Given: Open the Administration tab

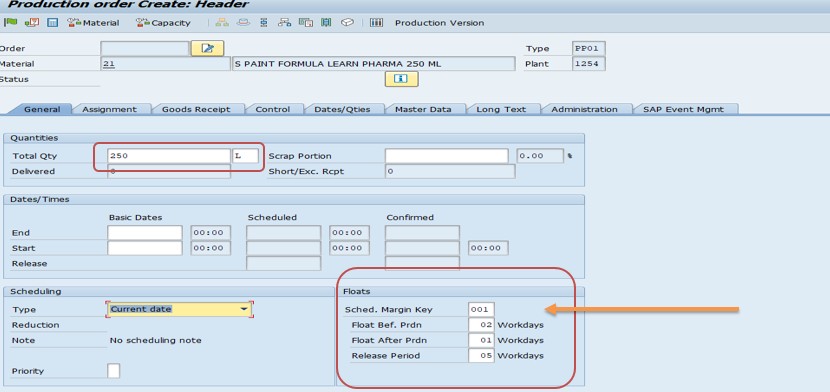Looking at the screenshot, I should (584, 109).
